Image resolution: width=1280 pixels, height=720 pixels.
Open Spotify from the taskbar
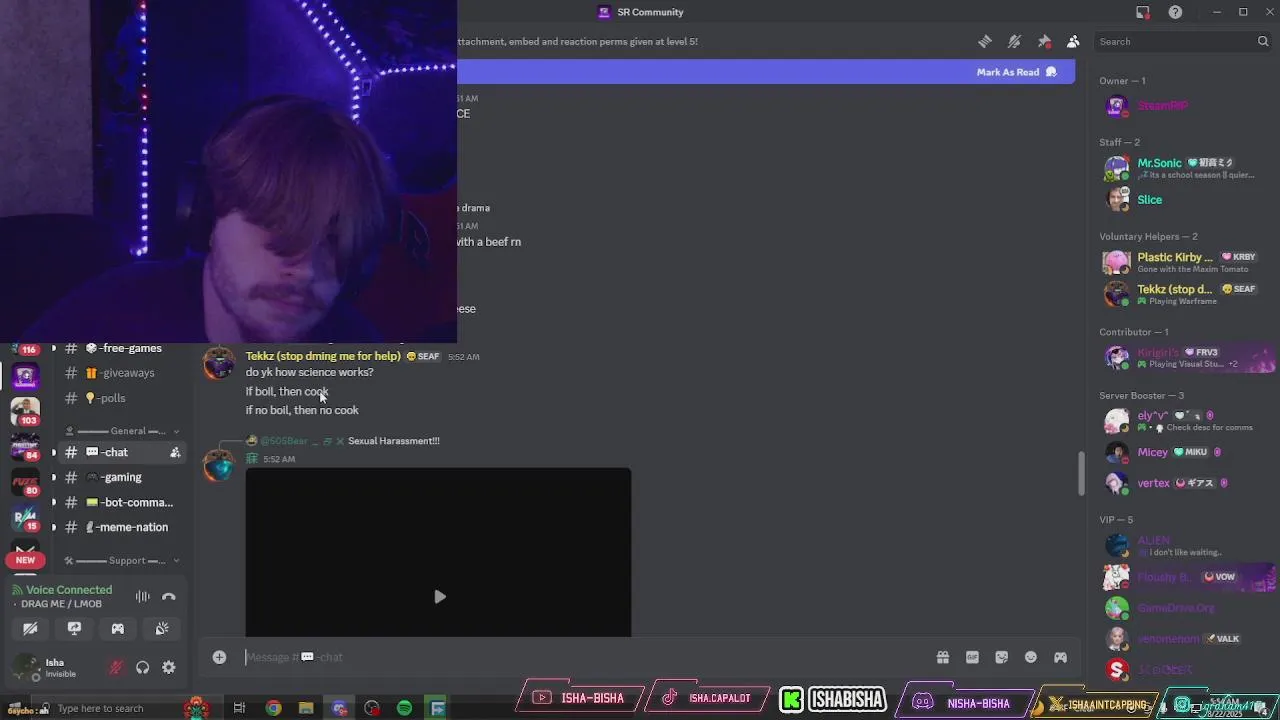click(x=404, y=708)
